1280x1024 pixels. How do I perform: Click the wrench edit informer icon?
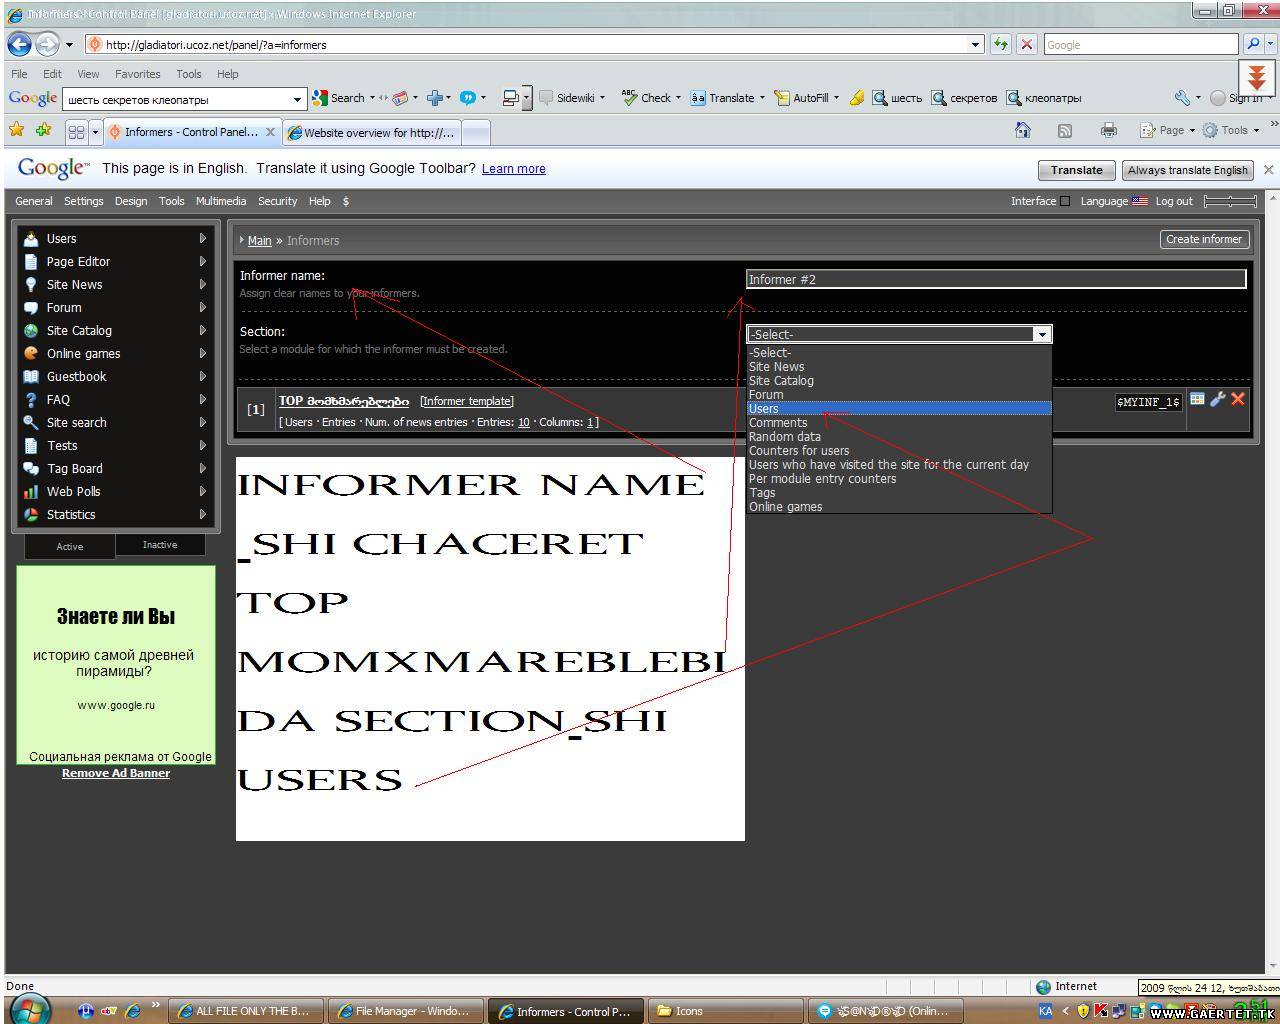1217,400
